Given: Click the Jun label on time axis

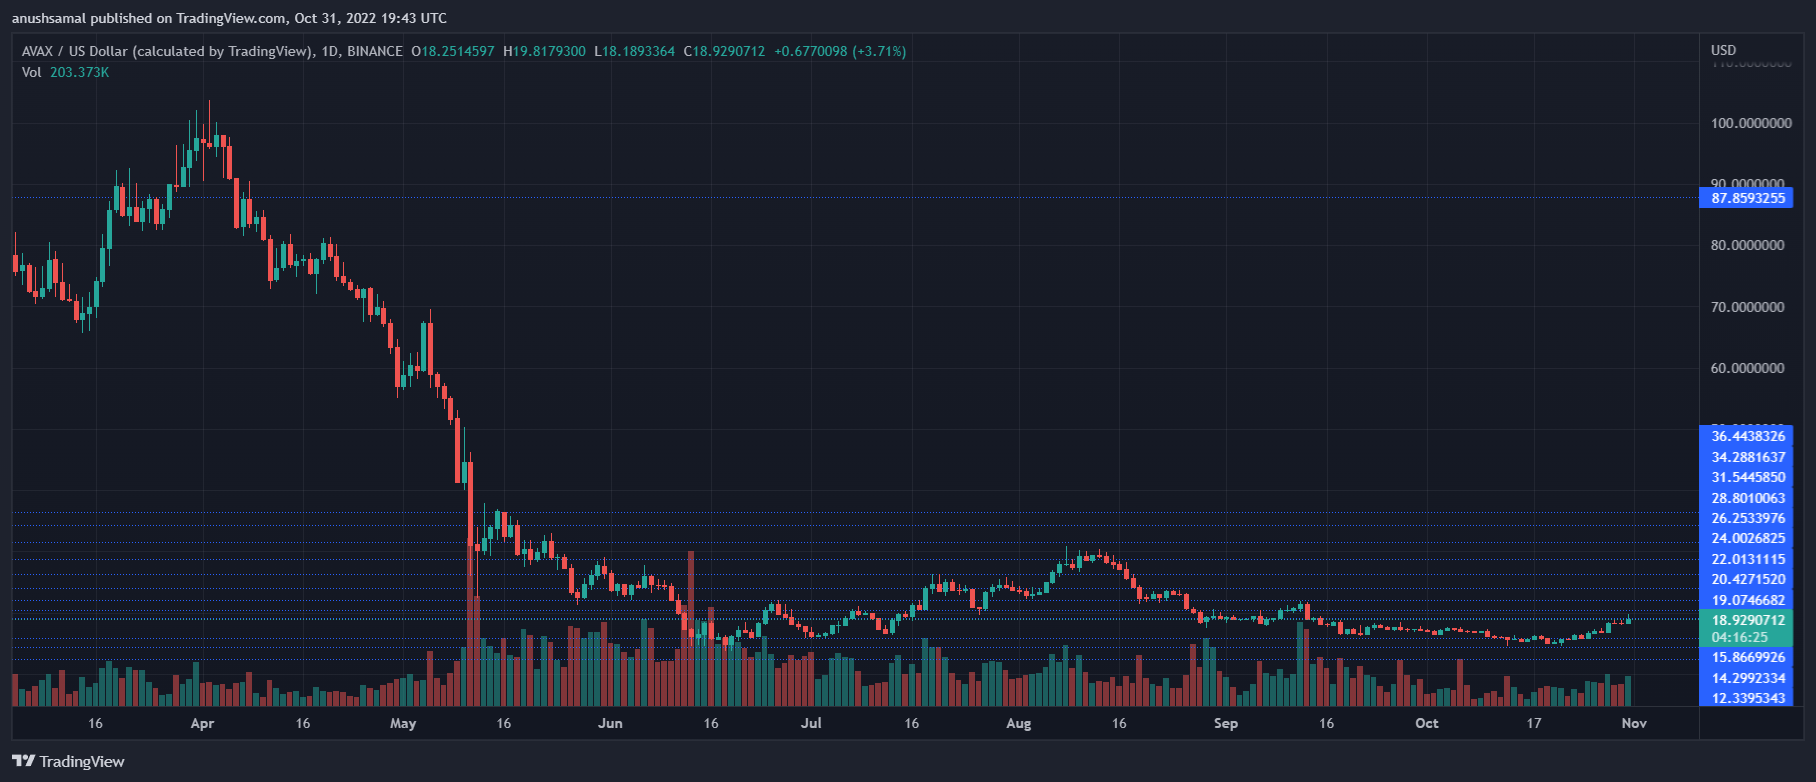Looking at the screenshot, I should 609,723.
